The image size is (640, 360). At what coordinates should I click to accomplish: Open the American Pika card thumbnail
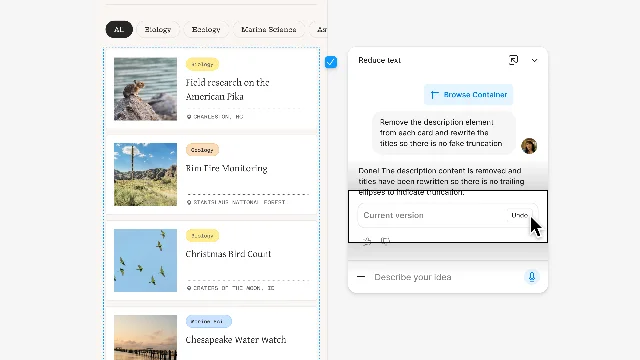tap(145, 89)
